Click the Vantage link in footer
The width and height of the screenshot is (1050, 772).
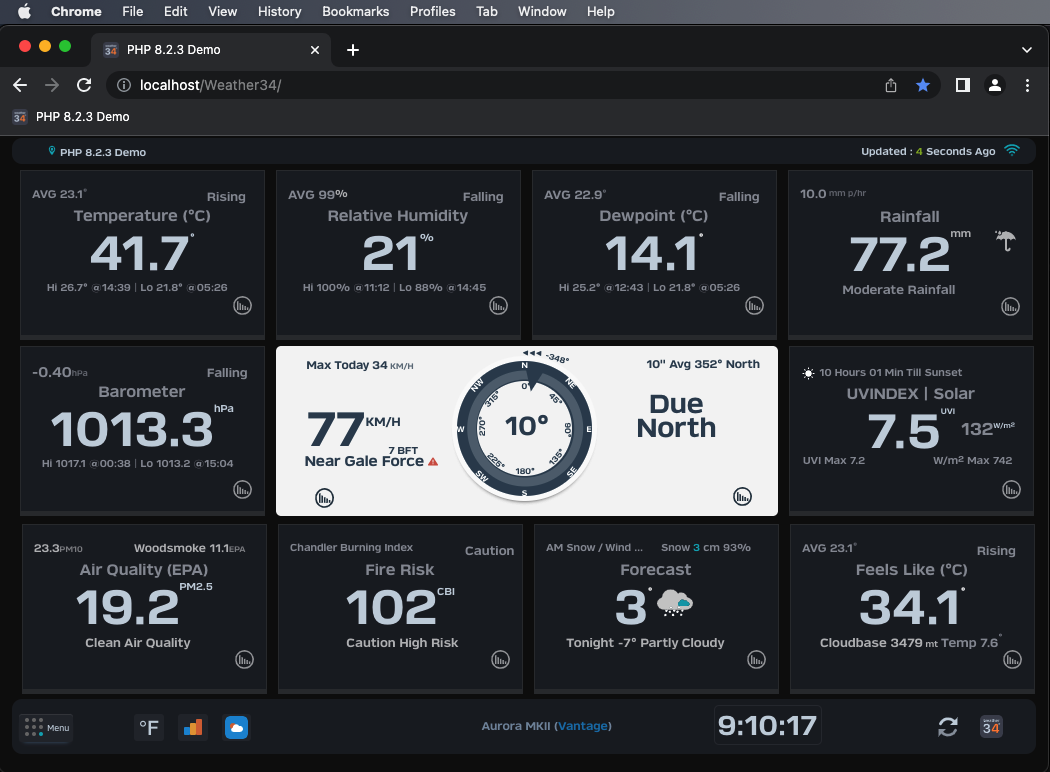coord(583,726)
